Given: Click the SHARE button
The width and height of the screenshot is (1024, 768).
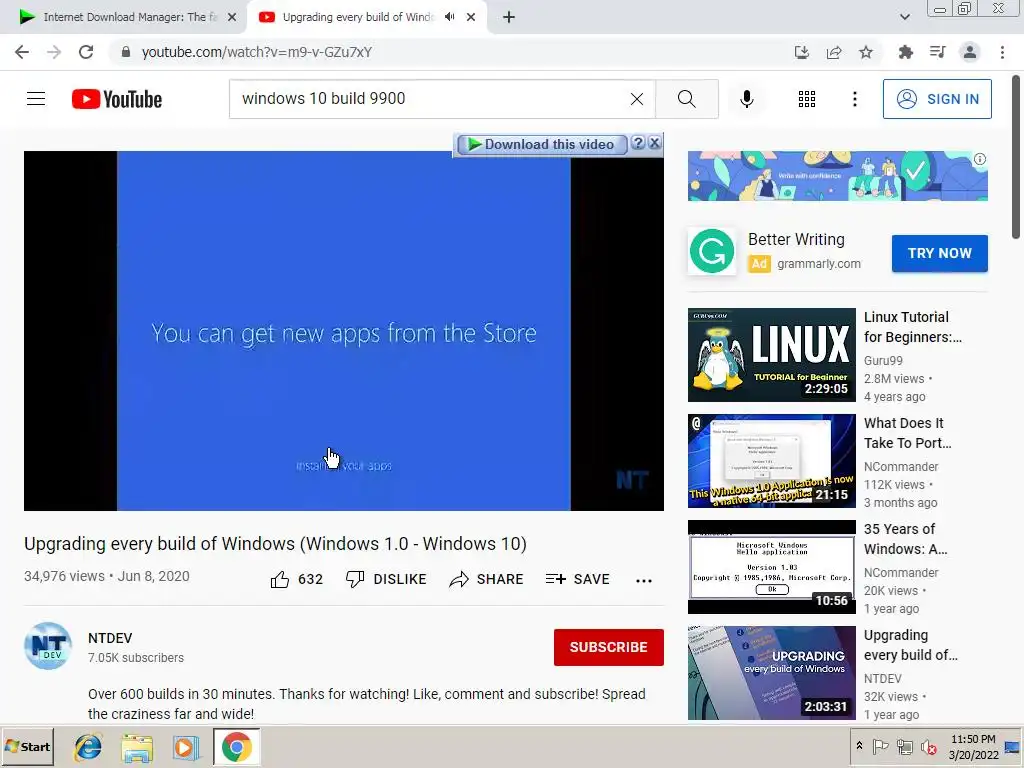Looking at the screenshot, I should (x=487, y=579).
